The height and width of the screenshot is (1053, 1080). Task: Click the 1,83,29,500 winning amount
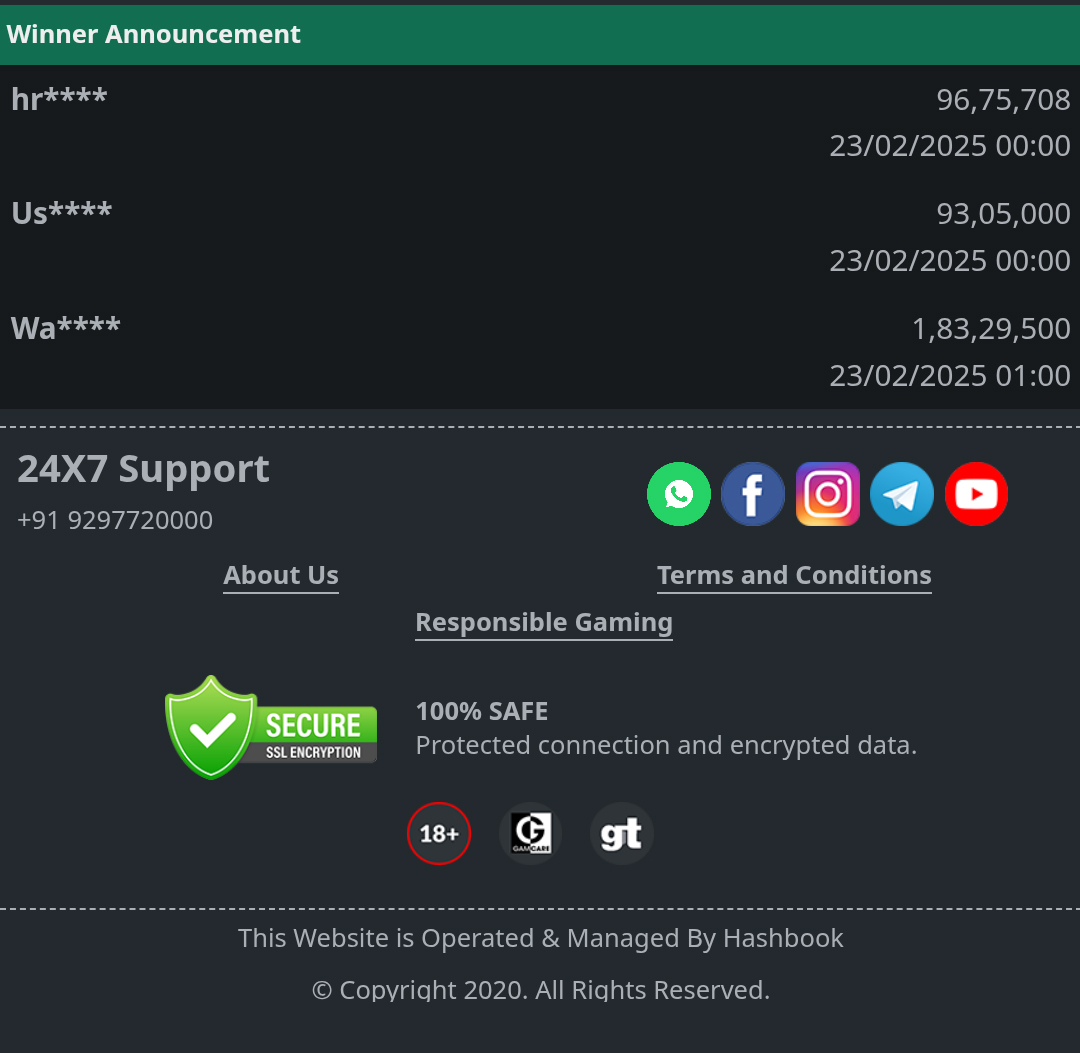coord(991,329)
